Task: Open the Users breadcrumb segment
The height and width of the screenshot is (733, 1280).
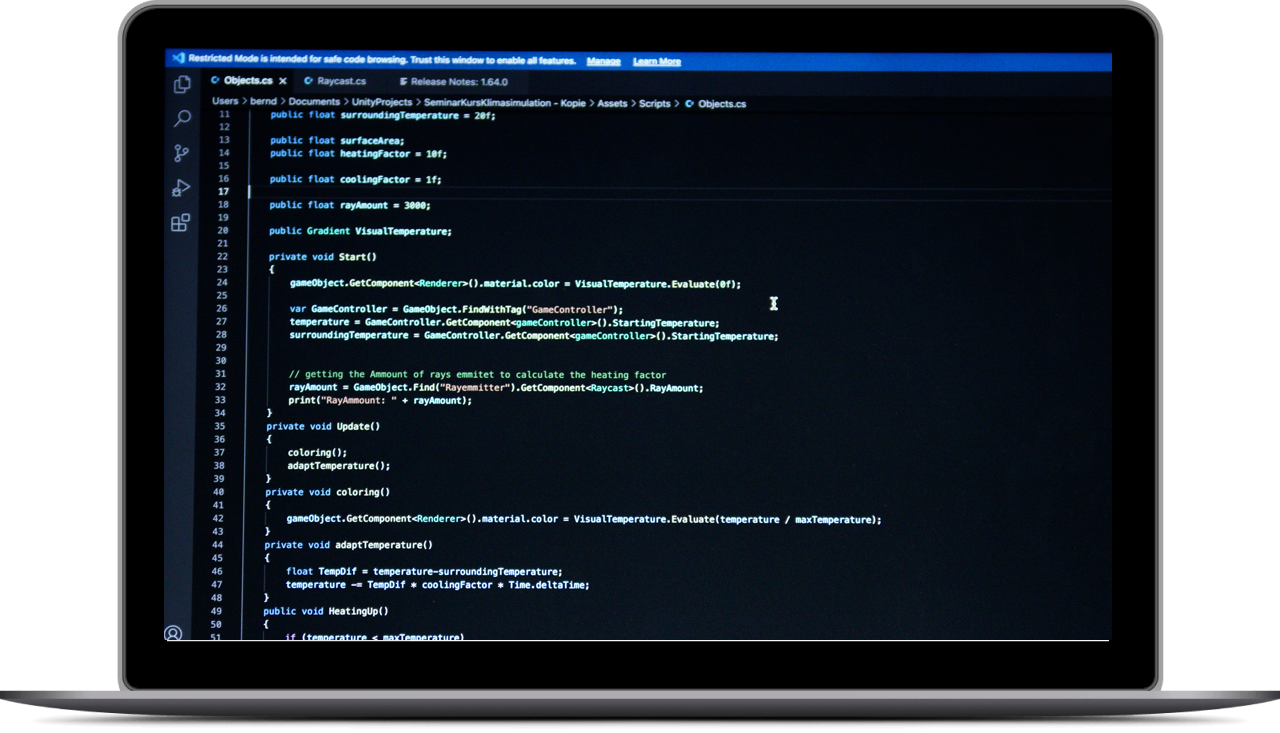Action: pos(225,102)
